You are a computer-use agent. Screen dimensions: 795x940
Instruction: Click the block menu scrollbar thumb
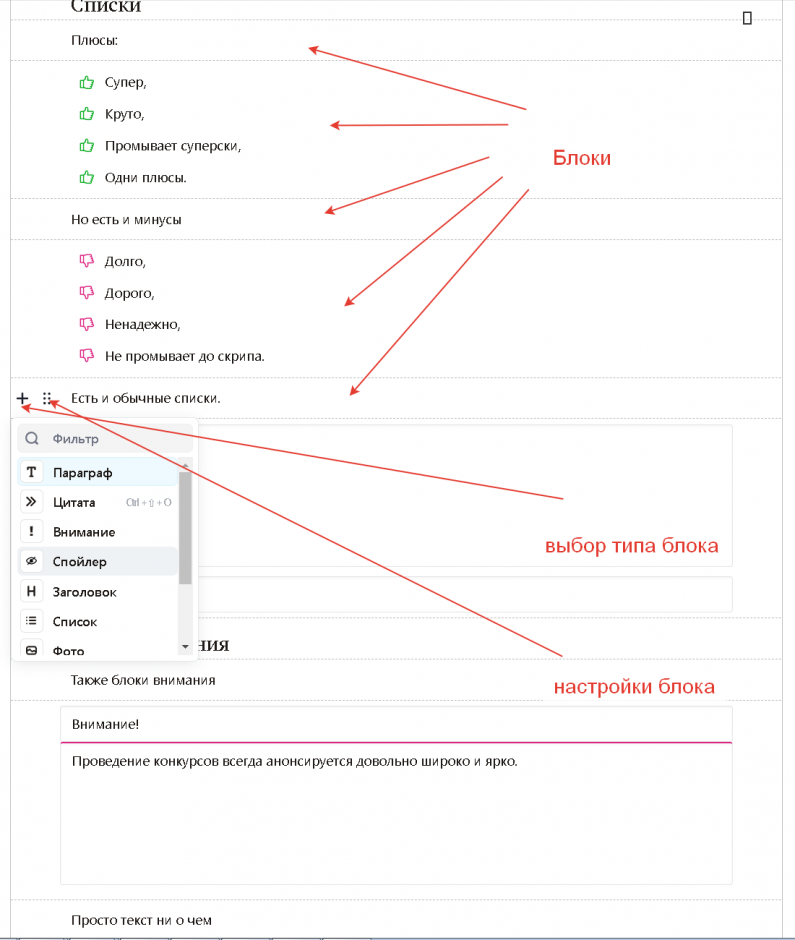[x=185, y=525]
